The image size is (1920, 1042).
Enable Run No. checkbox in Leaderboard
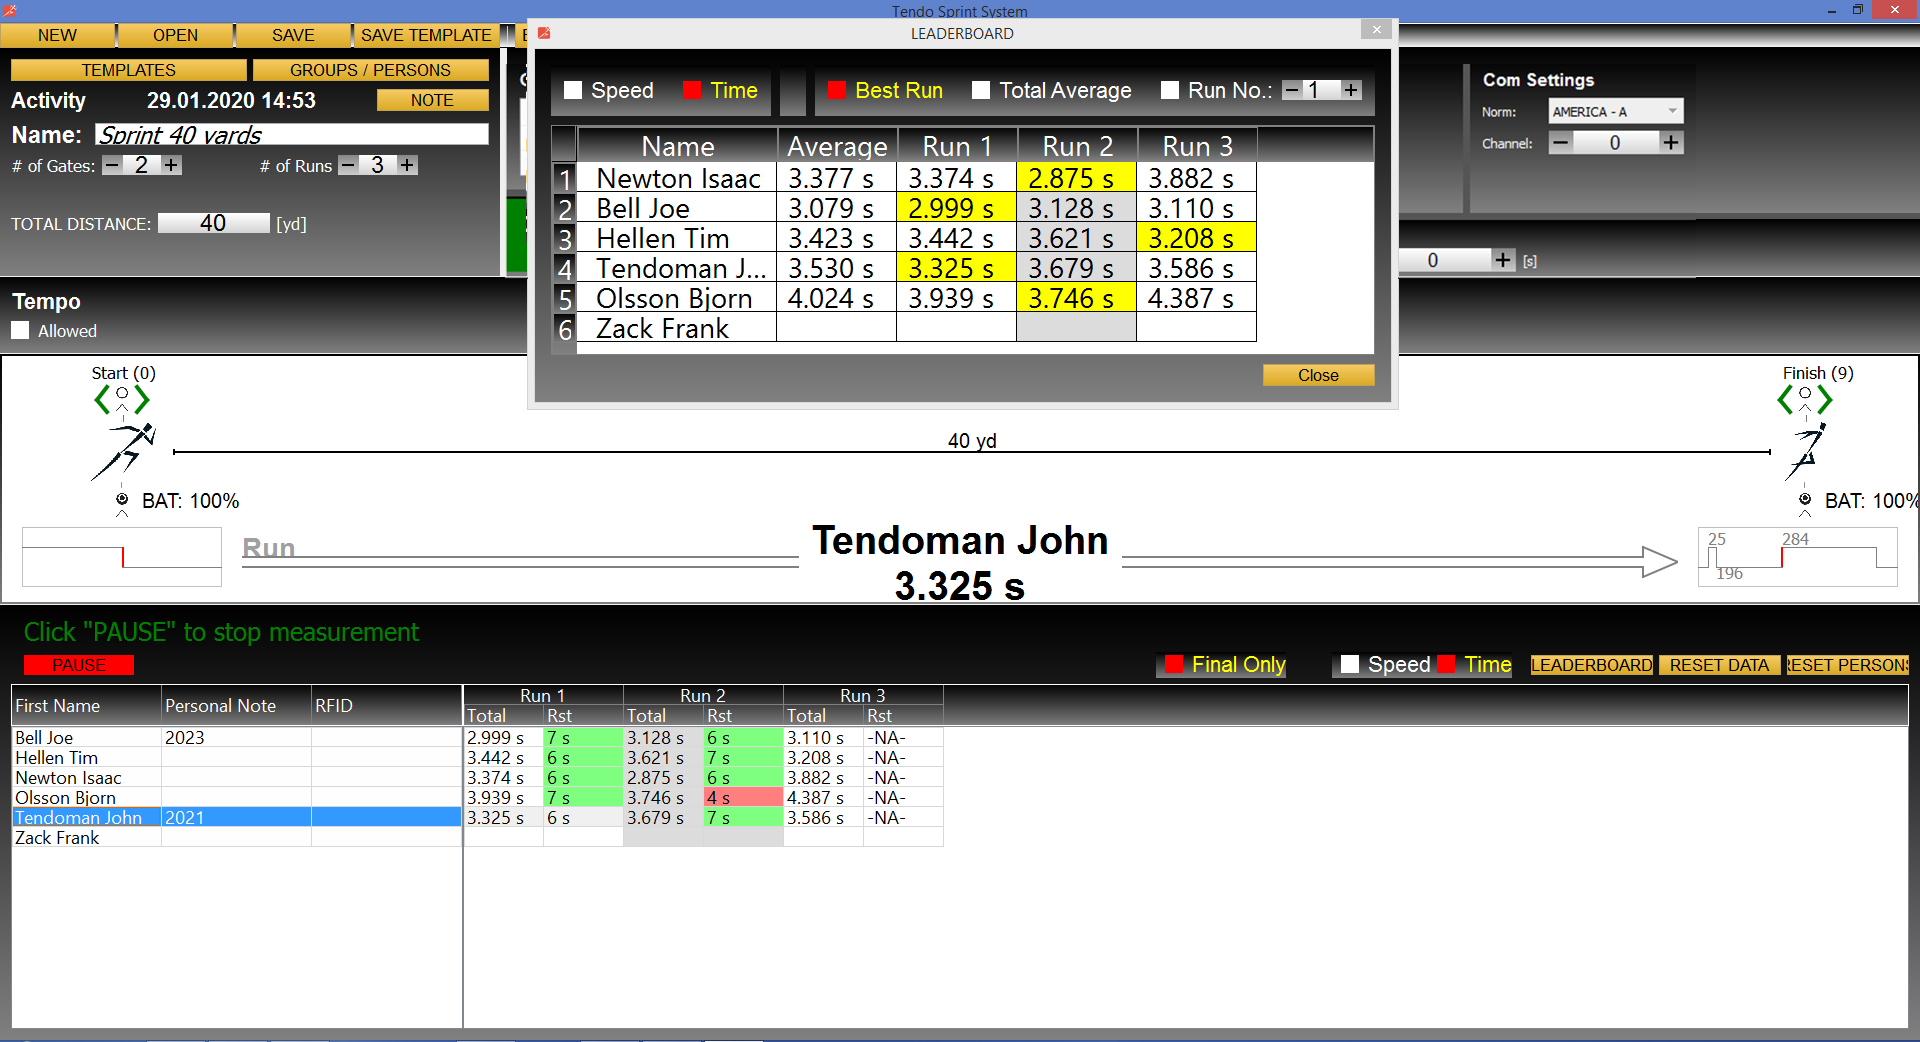[1170, 90]
